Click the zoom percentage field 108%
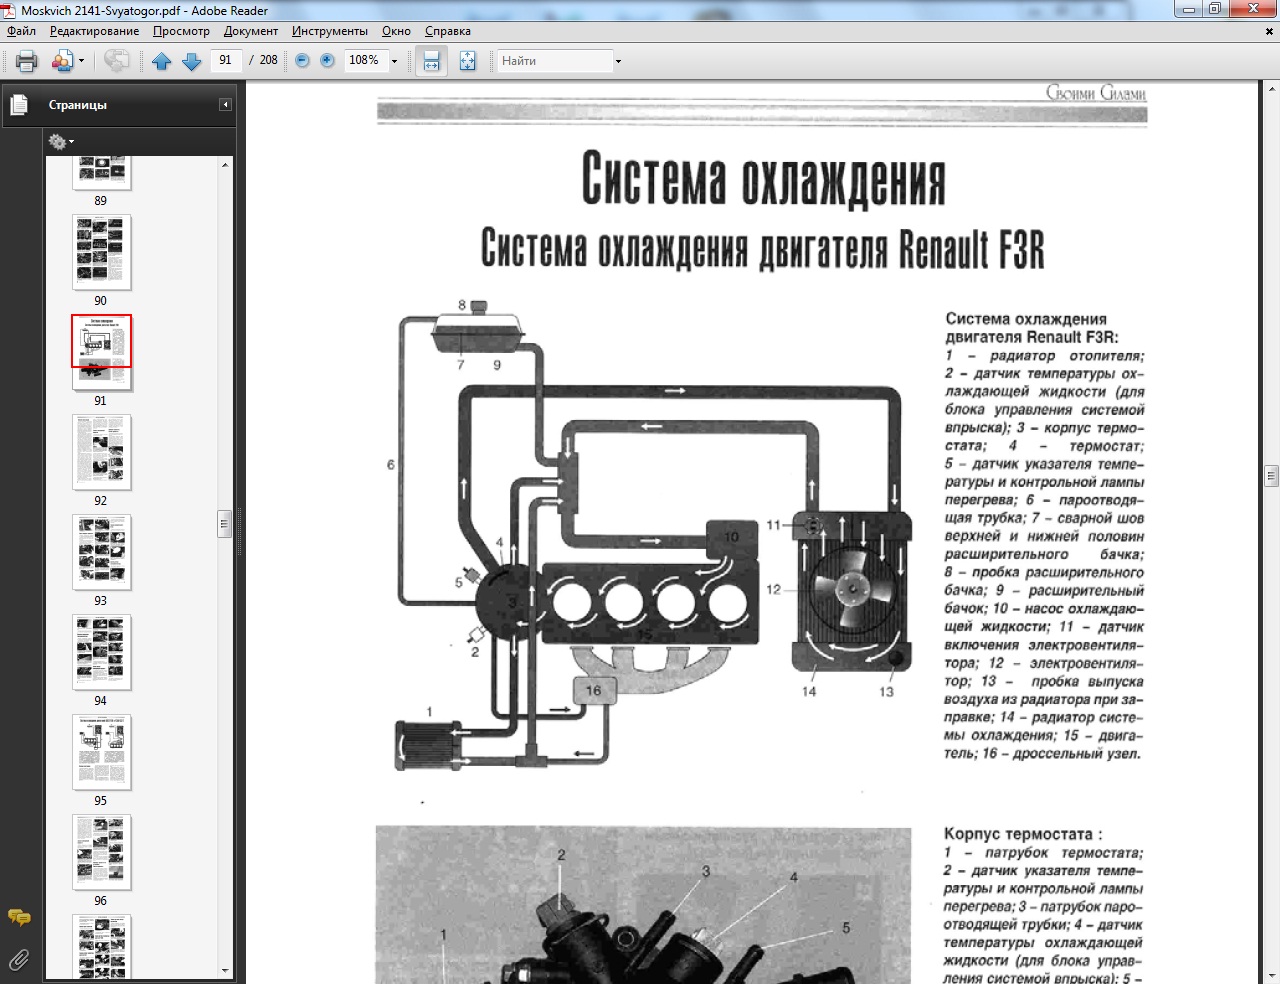This screenshot has height=984, width=1280. click(364, 60)
